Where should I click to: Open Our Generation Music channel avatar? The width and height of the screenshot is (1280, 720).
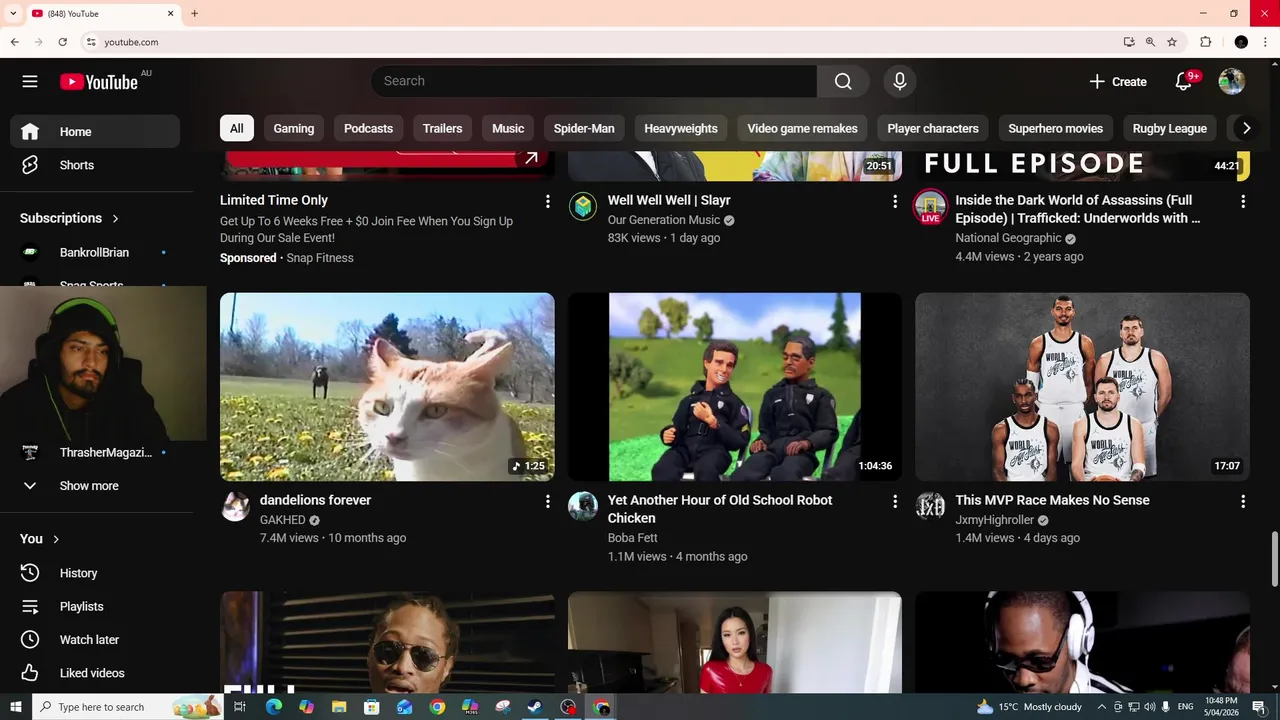[x=583, y=207]
